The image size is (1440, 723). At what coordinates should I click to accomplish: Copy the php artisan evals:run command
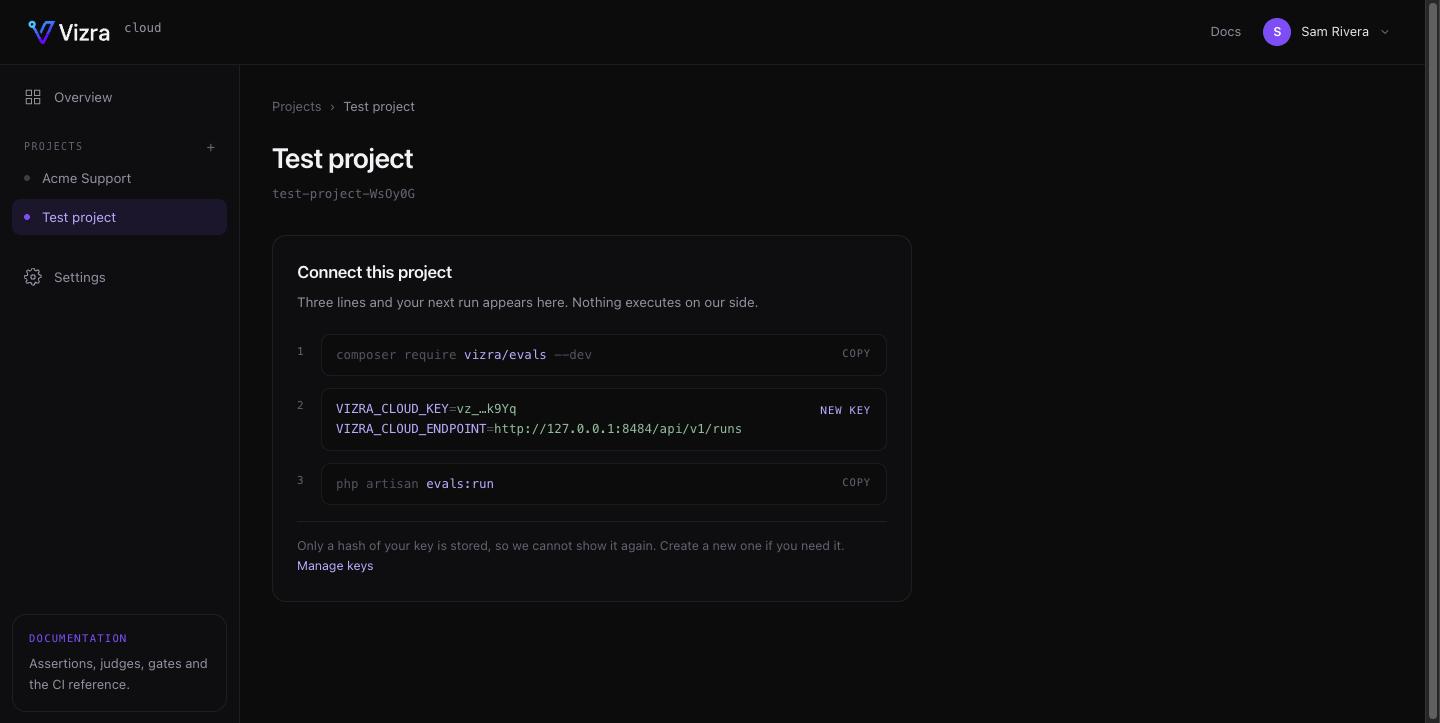(x=856, y=482)
